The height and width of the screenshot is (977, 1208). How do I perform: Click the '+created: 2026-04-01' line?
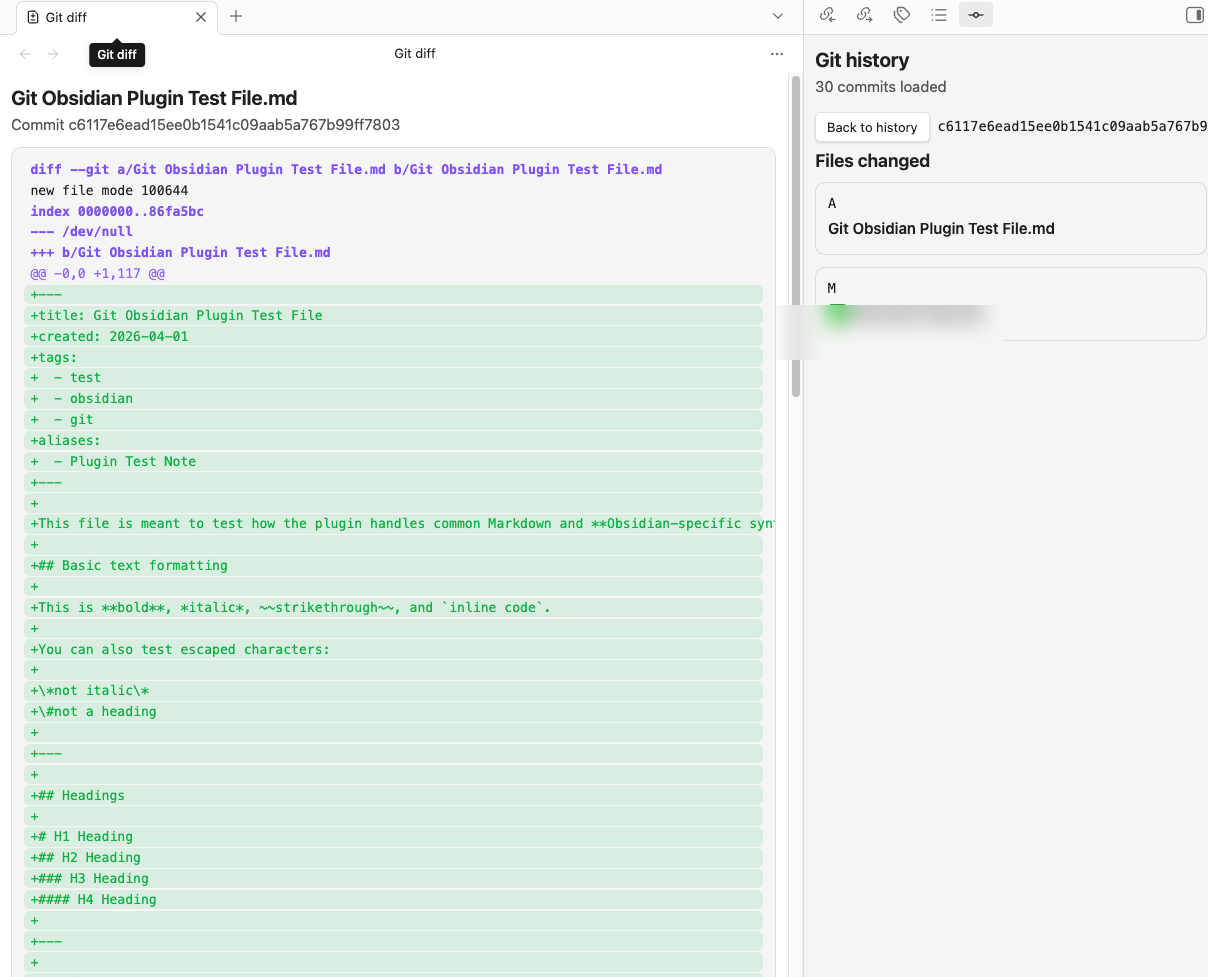click(394, 336)
